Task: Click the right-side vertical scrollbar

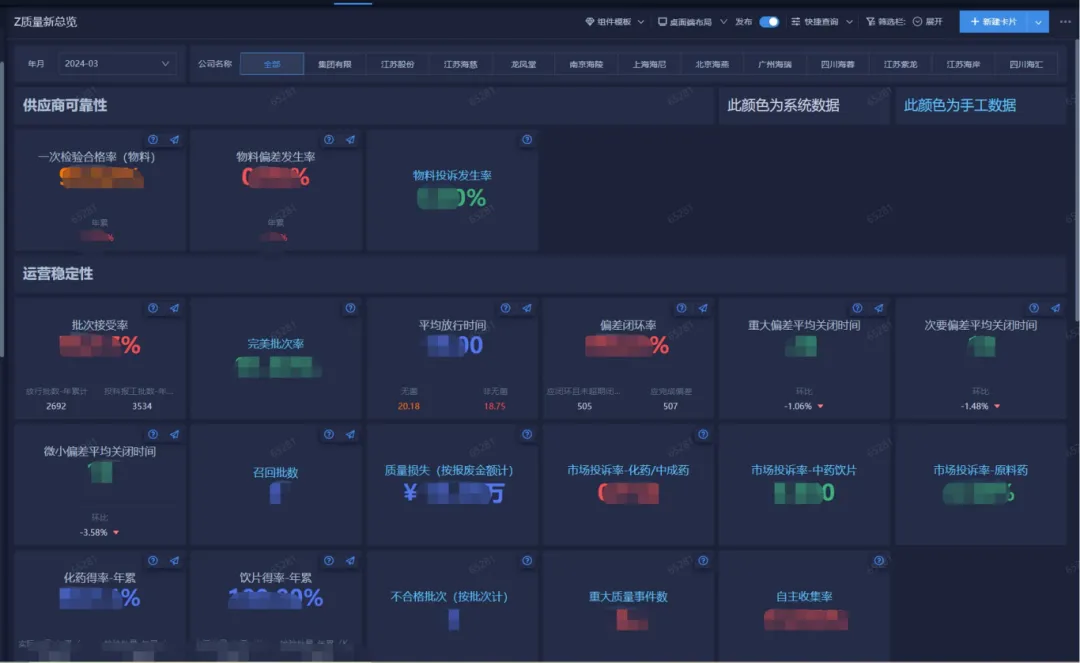Action: pyautogui.click(x=1076, y=200)
